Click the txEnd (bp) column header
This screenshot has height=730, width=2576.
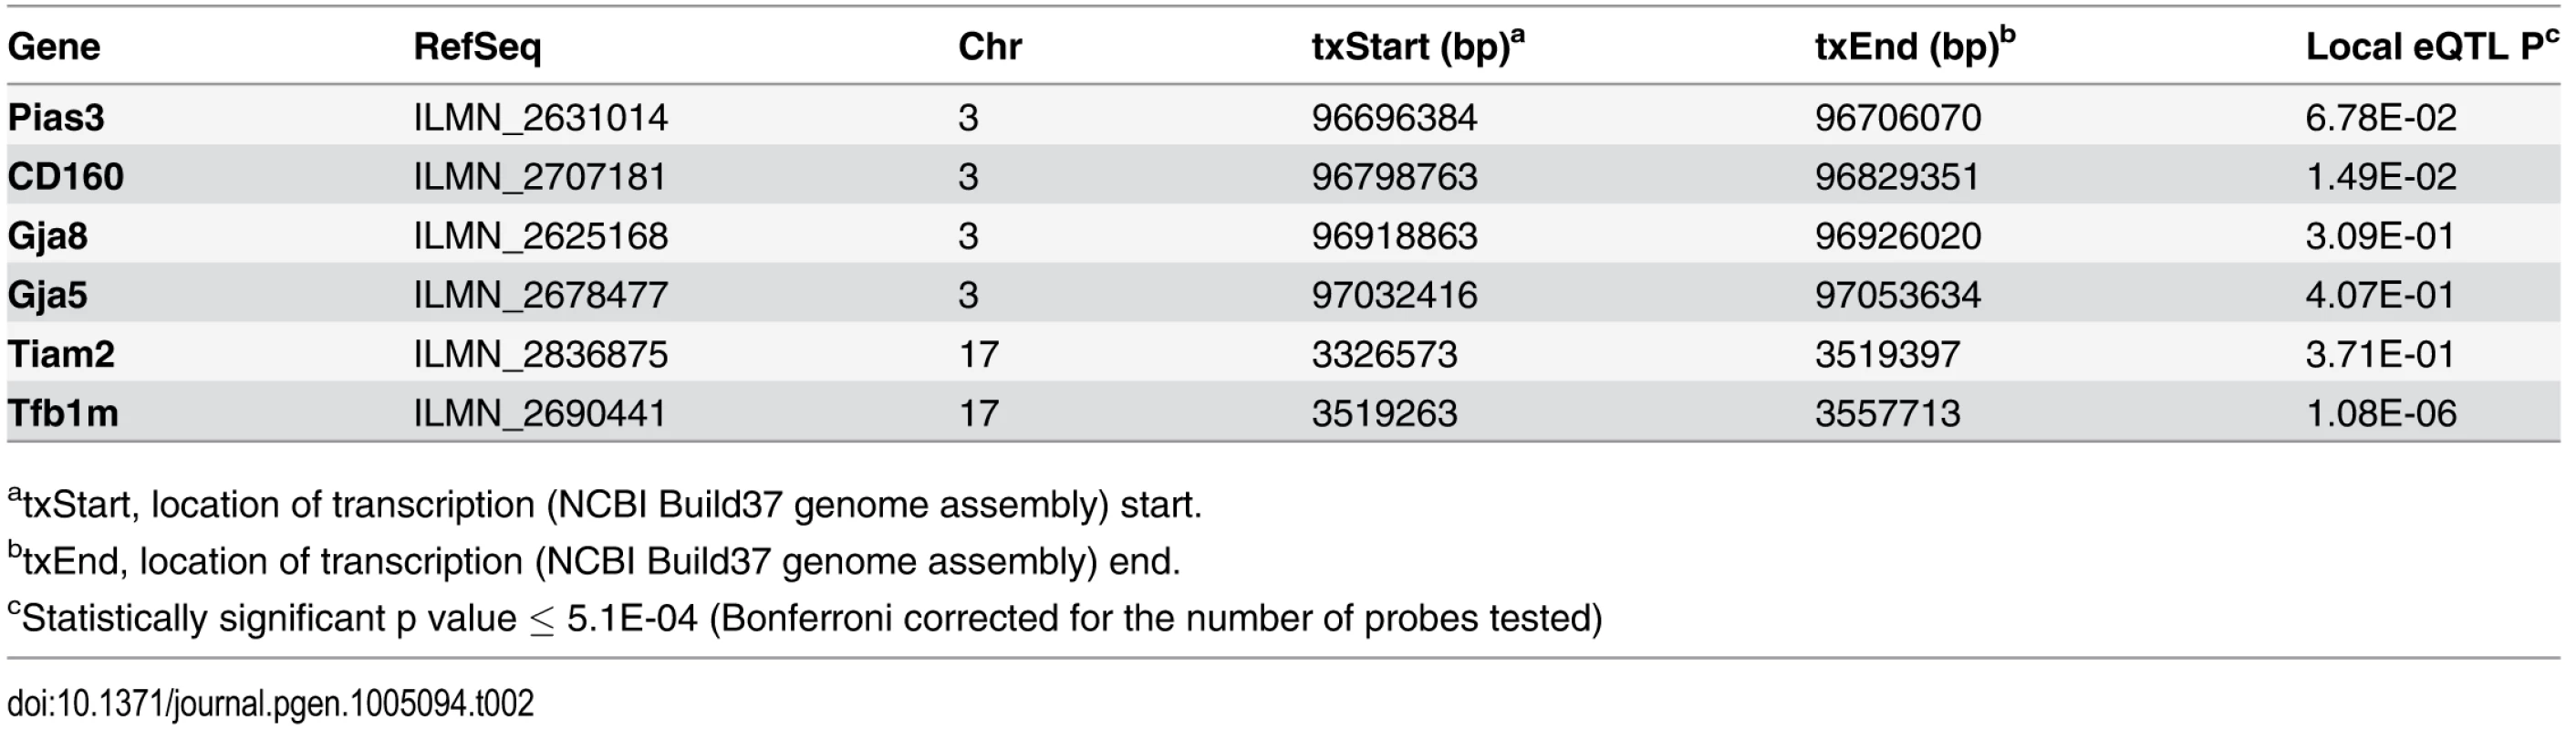tap(1914, 46)
